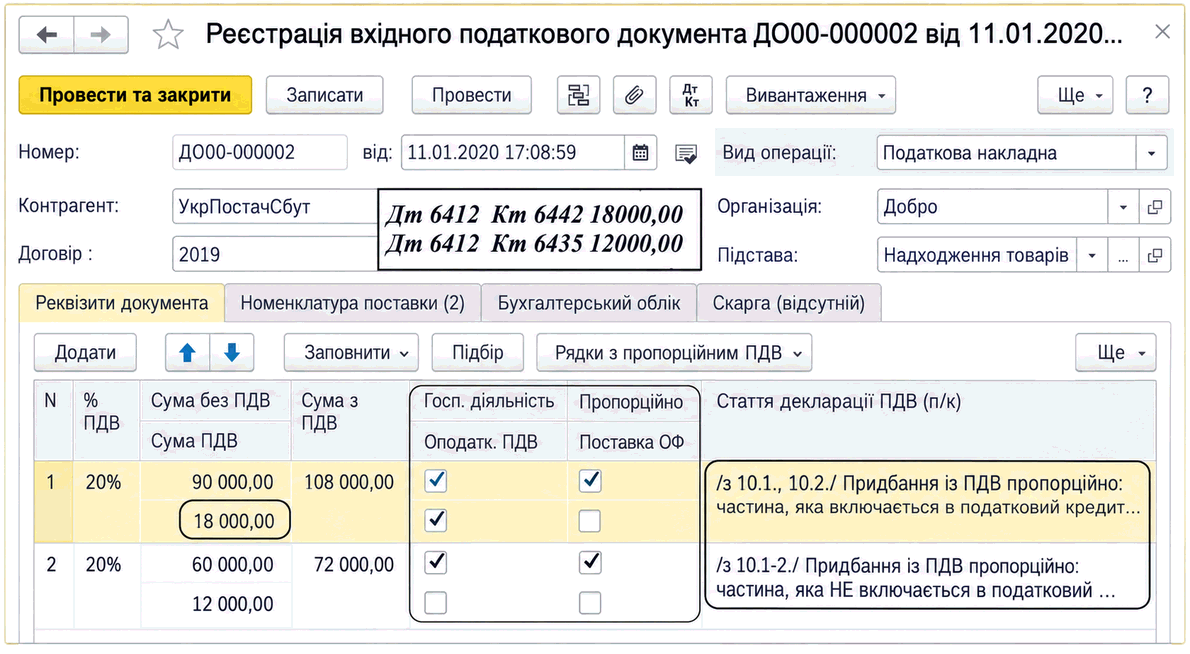The width and height of the screenshot is (1190, 654).
Task: Toggle Госп. діяльність checkbox in row 1
Action: tap(436, 480)
